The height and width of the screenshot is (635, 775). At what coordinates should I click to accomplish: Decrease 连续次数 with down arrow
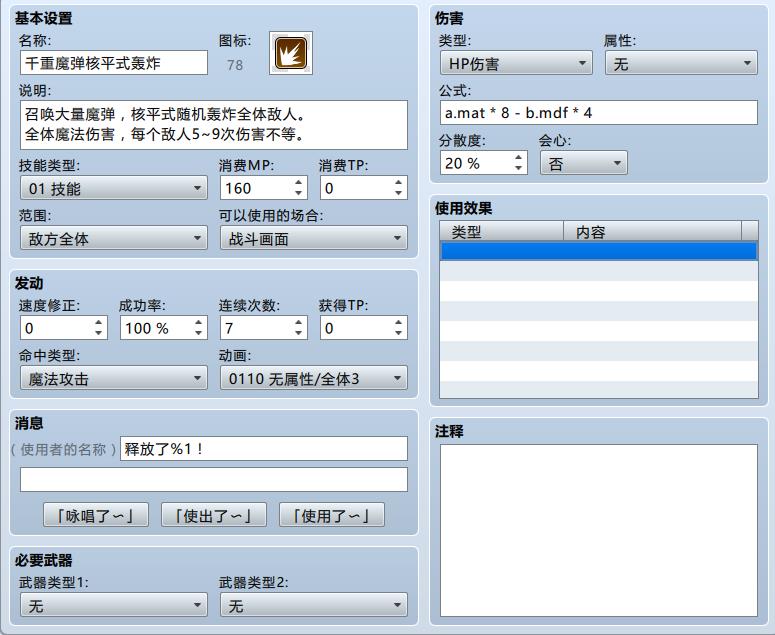pyautogui.click(x=298, y=333)
